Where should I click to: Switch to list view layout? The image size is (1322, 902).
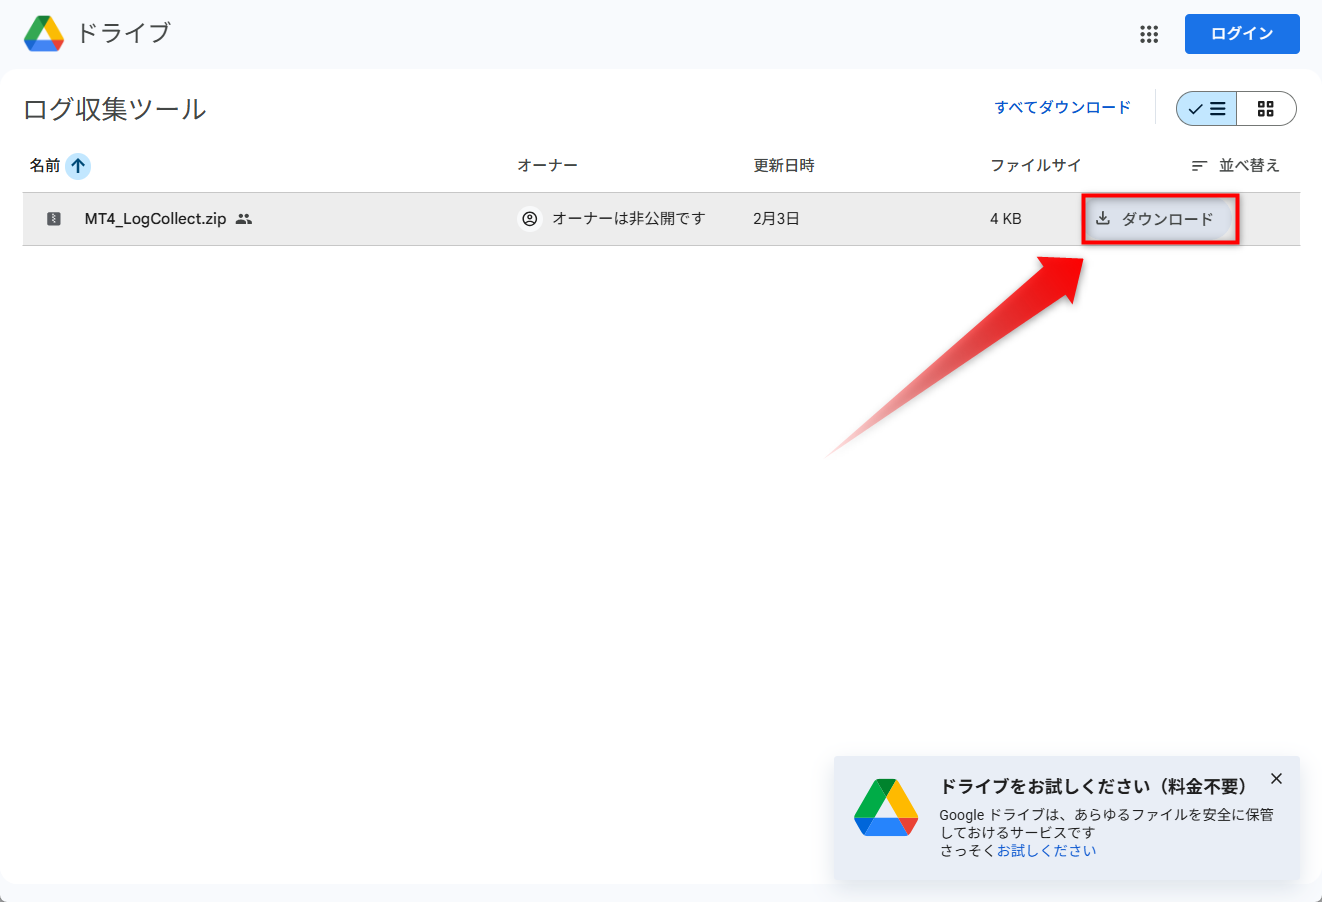point(1207,109)
